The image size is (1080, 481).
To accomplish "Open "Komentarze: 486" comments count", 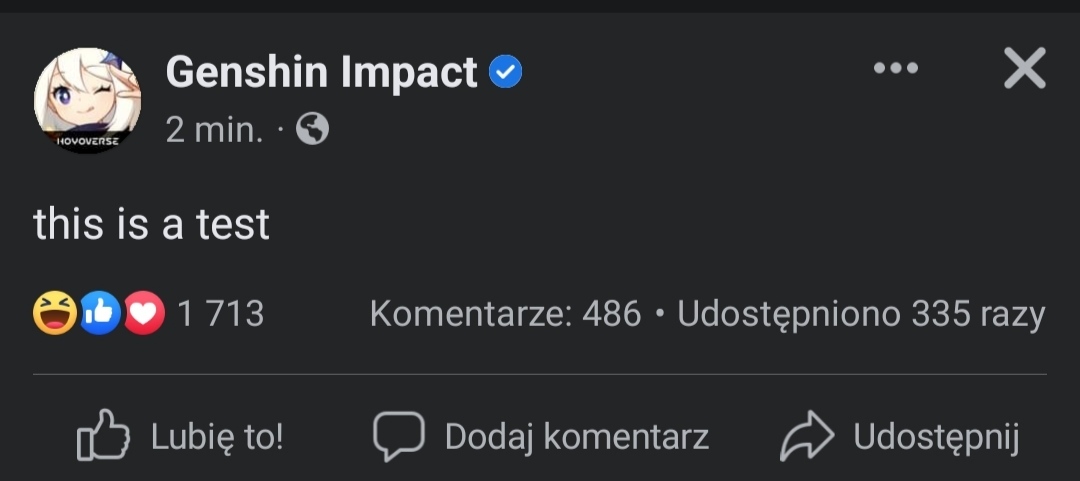I will click(x=505, y=314).
